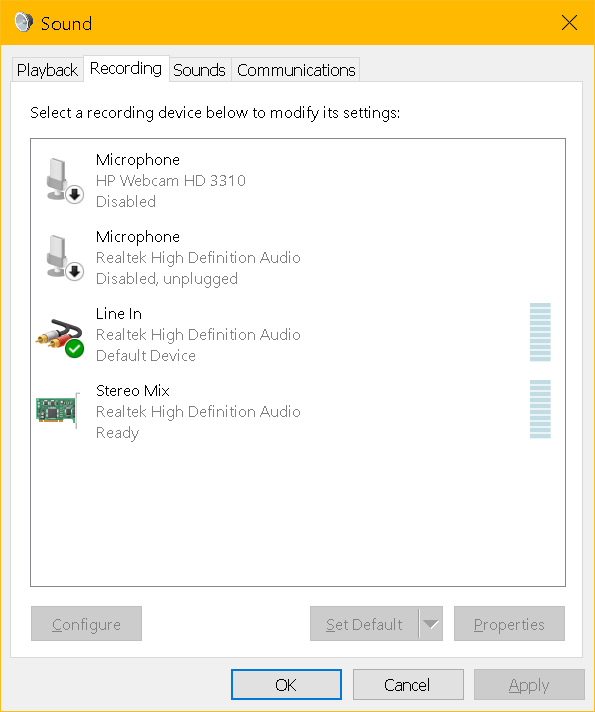Click the green checkmark default device badge
595x712 pixels.
point(74,349)
